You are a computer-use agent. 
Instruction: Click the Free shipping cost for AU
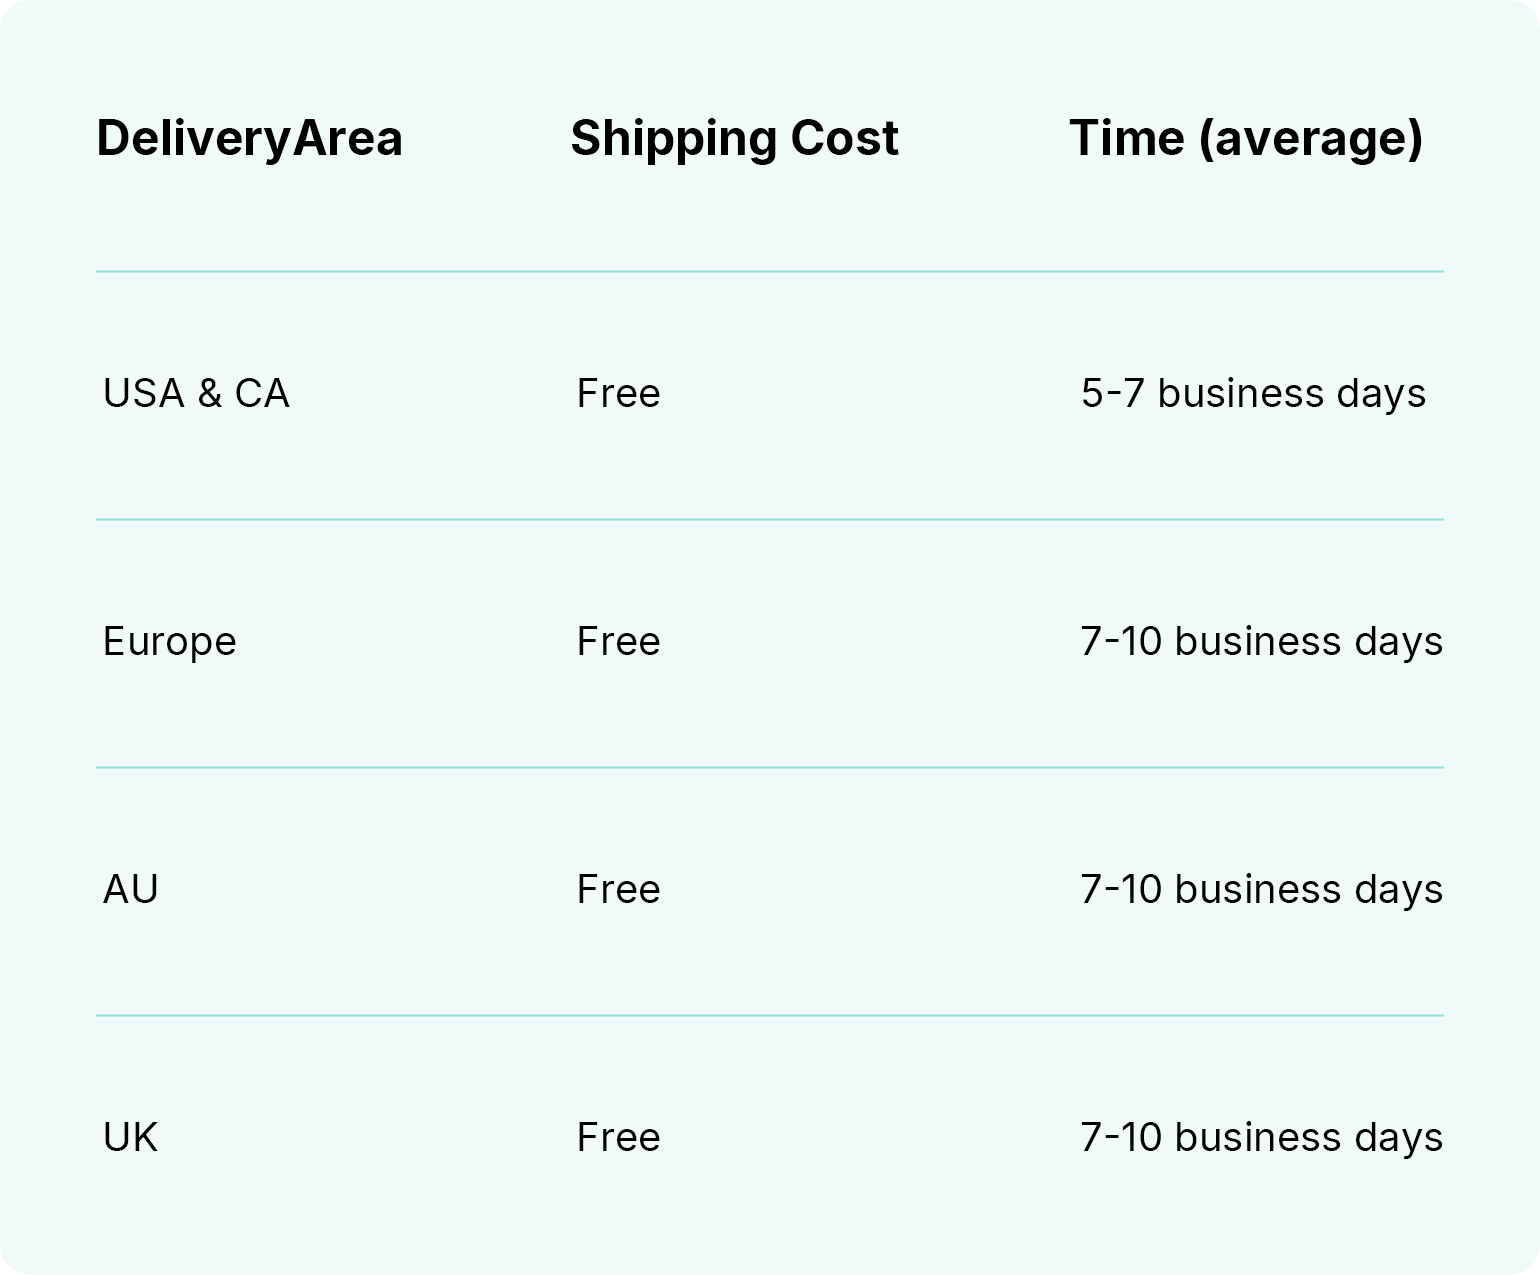pyautogui.click(x=618, y=889)
